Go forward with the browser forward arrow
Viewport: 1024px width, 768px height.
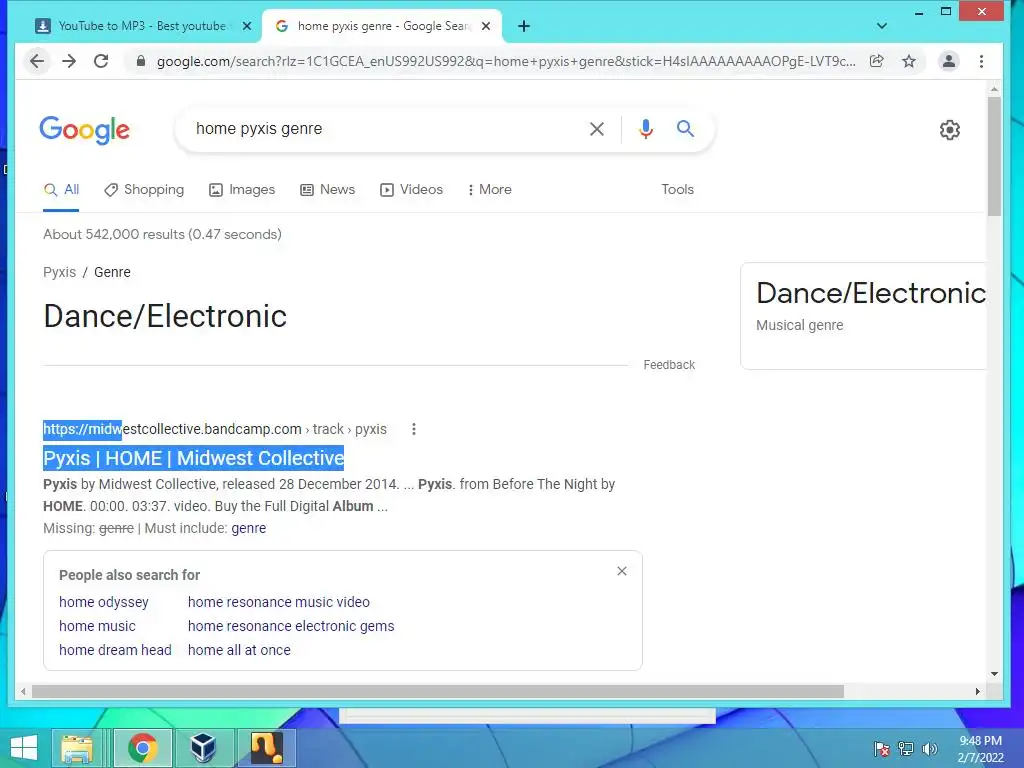69,61
